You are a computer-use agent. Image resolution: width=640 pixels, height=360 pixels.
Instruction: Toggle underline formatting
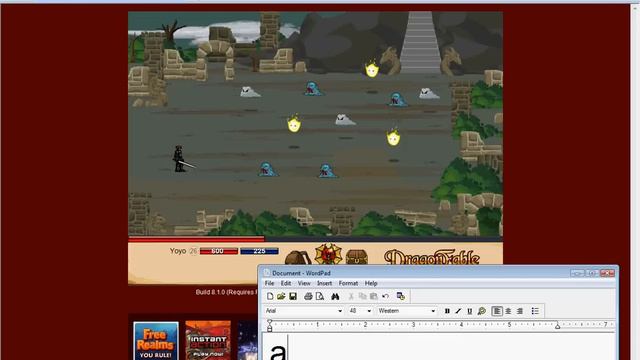pos(470,311)
